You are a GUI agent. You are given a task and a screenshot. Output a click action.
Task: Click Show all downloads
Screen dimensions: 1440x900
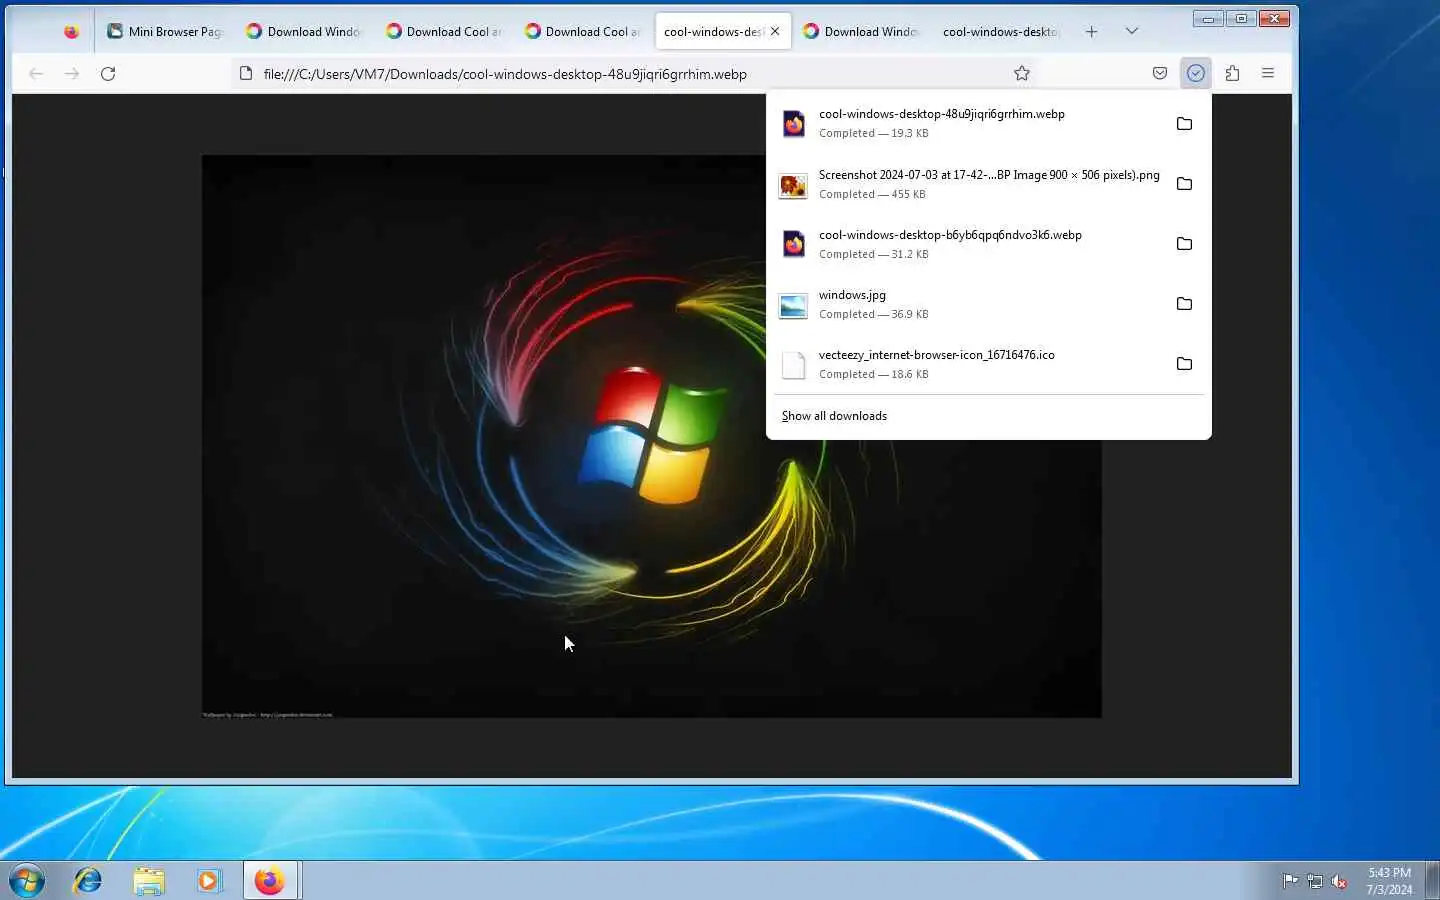tap(834, 416)
